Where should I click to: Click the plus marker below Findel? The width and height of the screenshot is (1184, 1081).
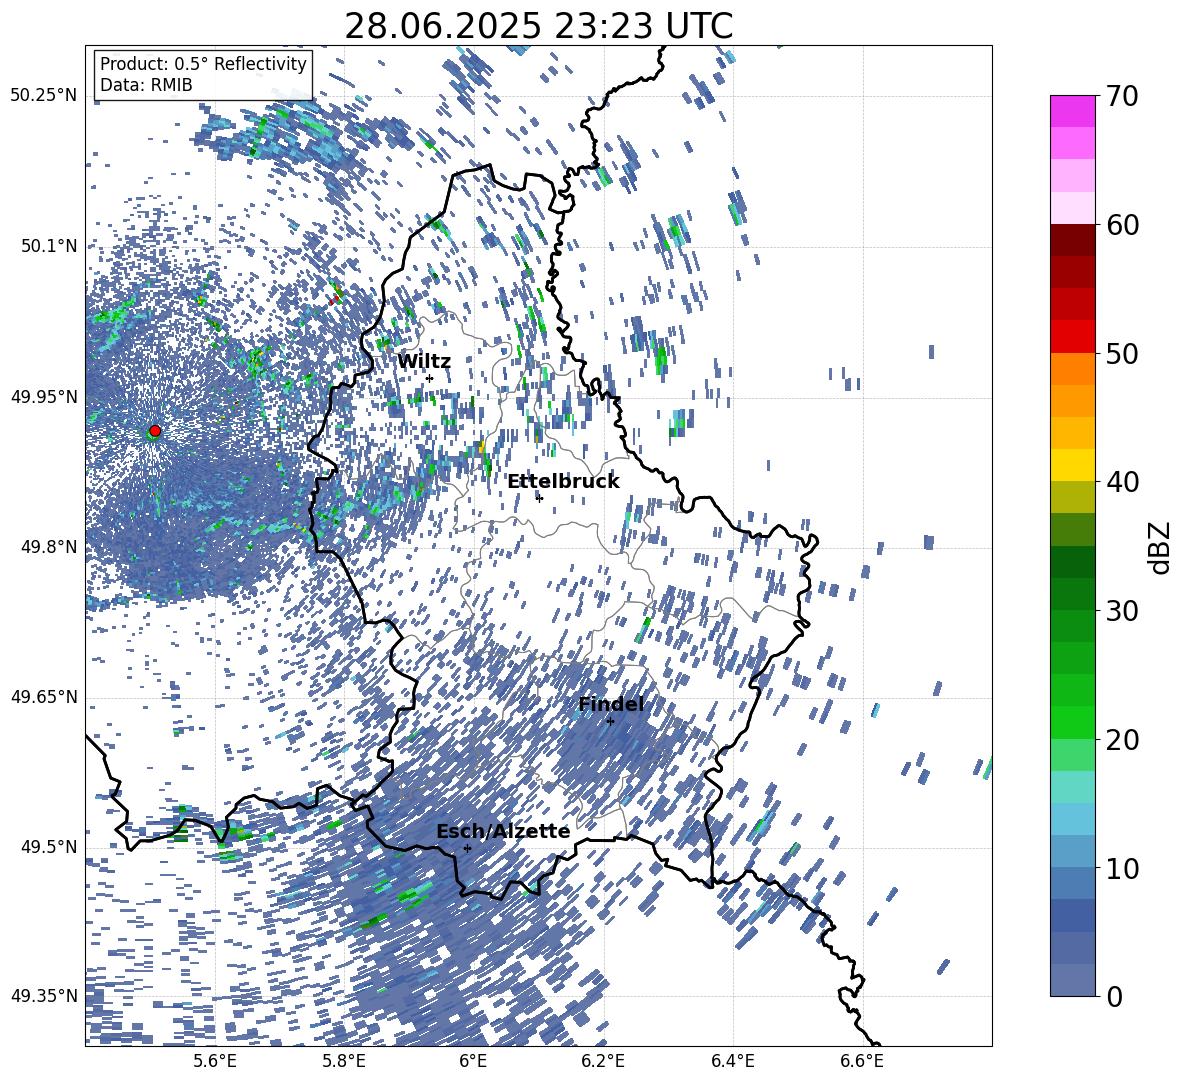[x=610, y=721]
